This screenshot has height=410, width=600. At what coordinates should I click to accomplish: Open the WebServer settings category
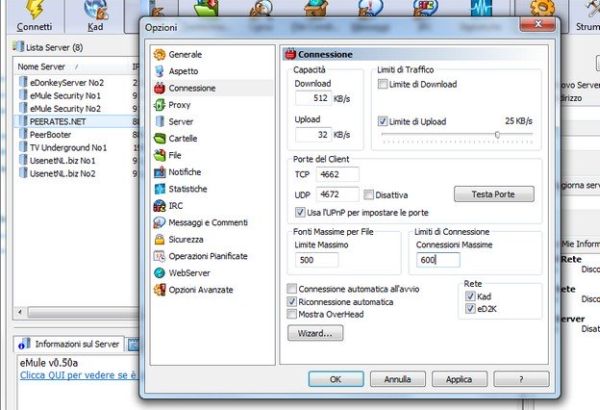click(182, 273)
